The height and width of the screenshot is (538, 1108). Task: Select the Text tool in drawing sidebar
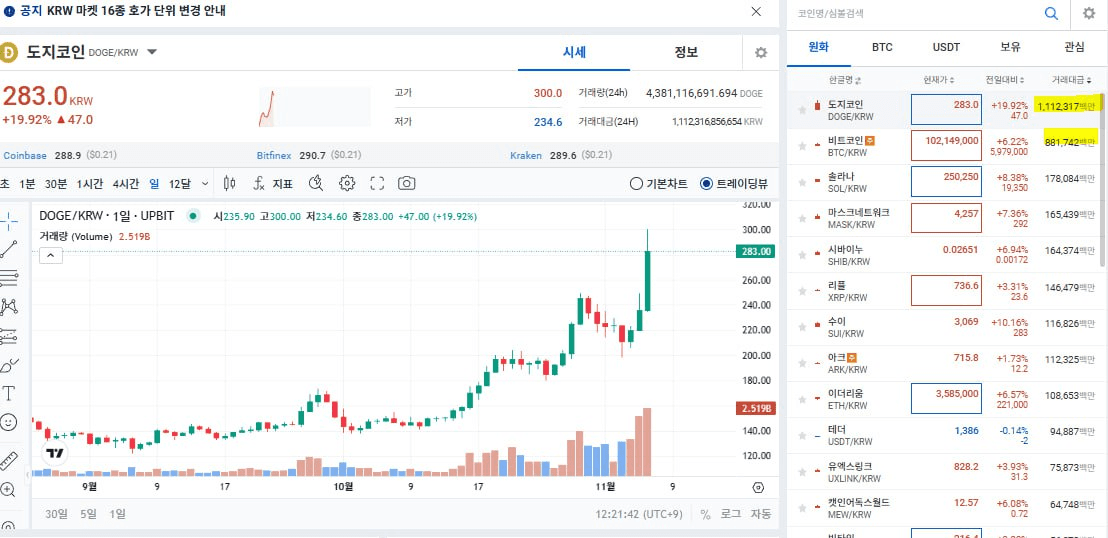[x=9, y=393]
